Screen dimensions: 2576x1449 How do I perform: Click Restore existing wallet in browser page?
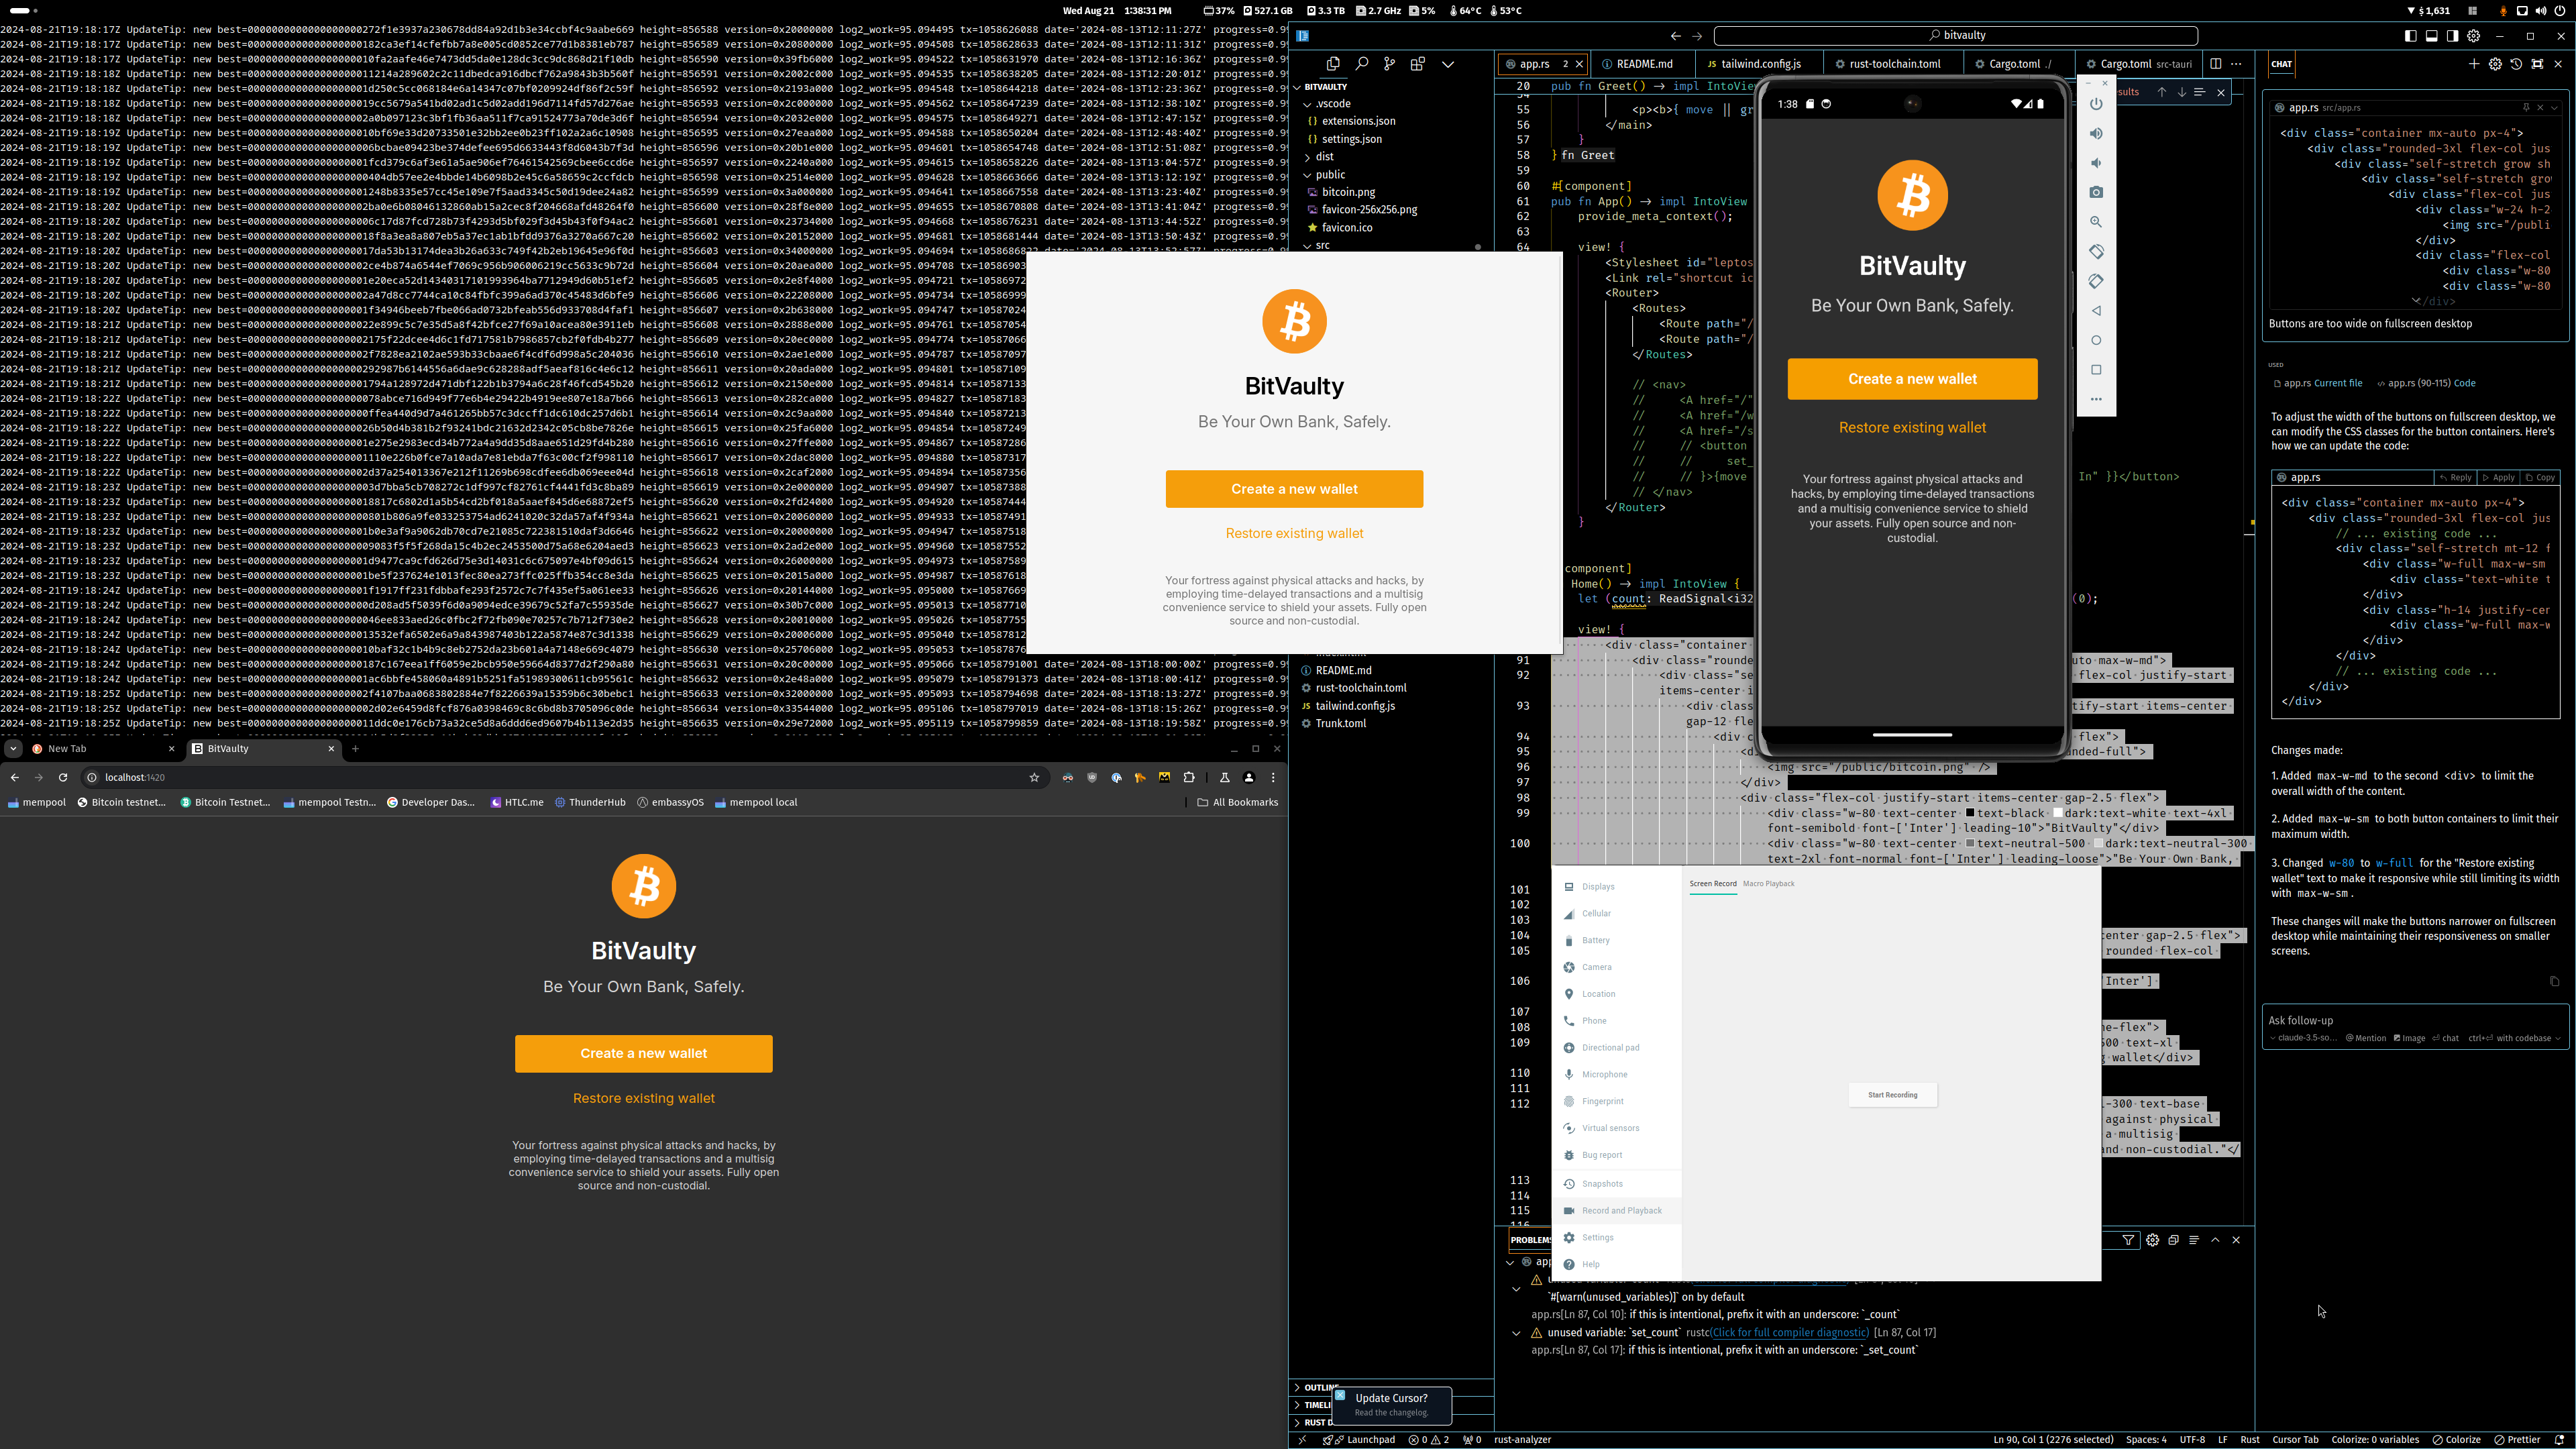coord(643,1098)
